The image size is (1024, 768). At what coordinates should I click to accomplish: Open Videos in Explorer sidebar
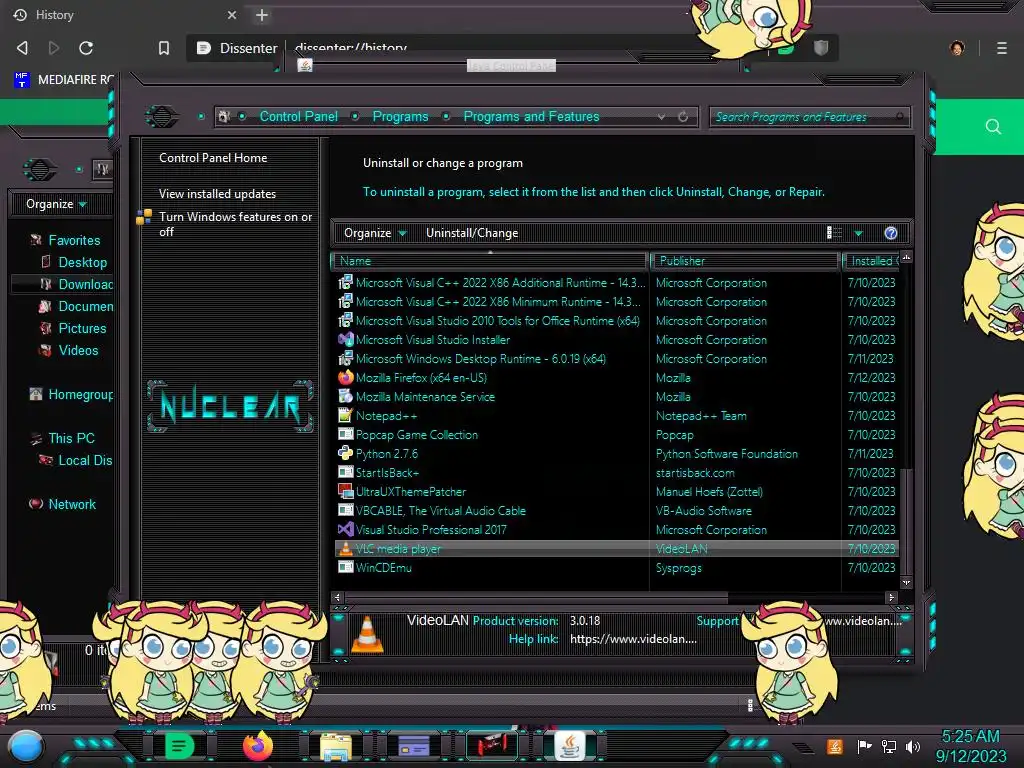click(78, 351)
